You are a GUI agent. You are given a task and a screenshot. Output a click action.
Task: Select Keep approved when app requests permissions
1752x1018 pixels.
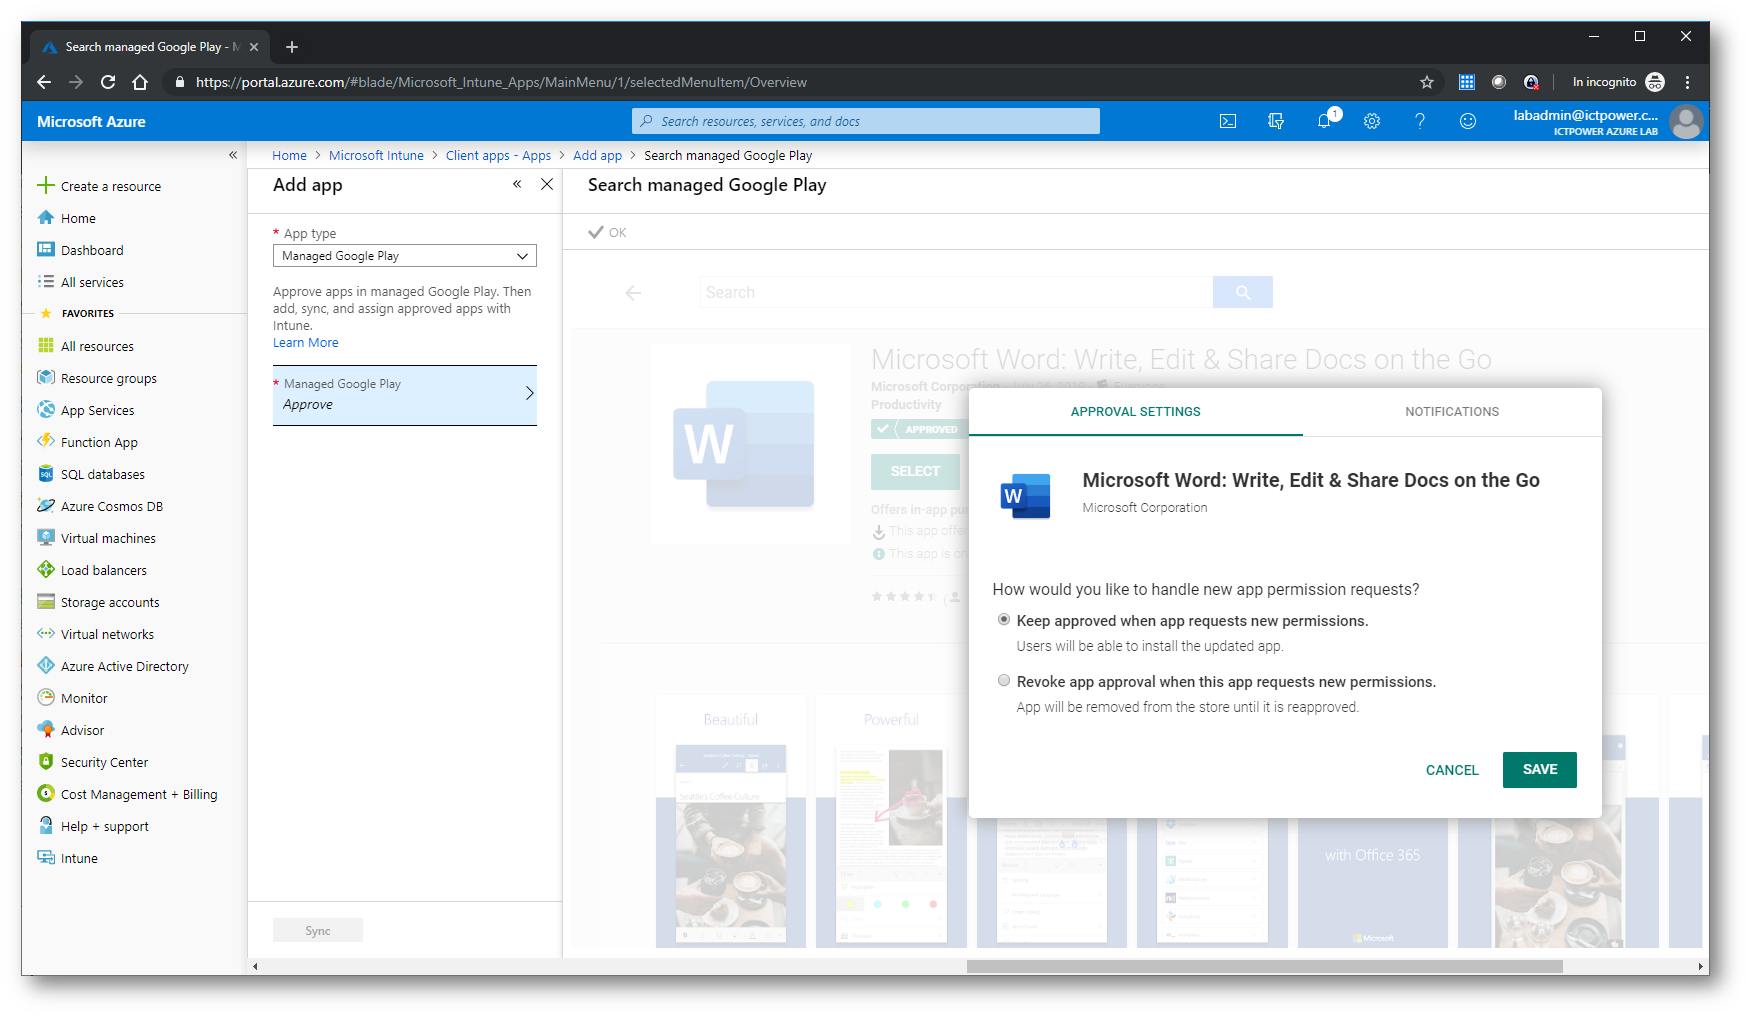coord(1004,620)
